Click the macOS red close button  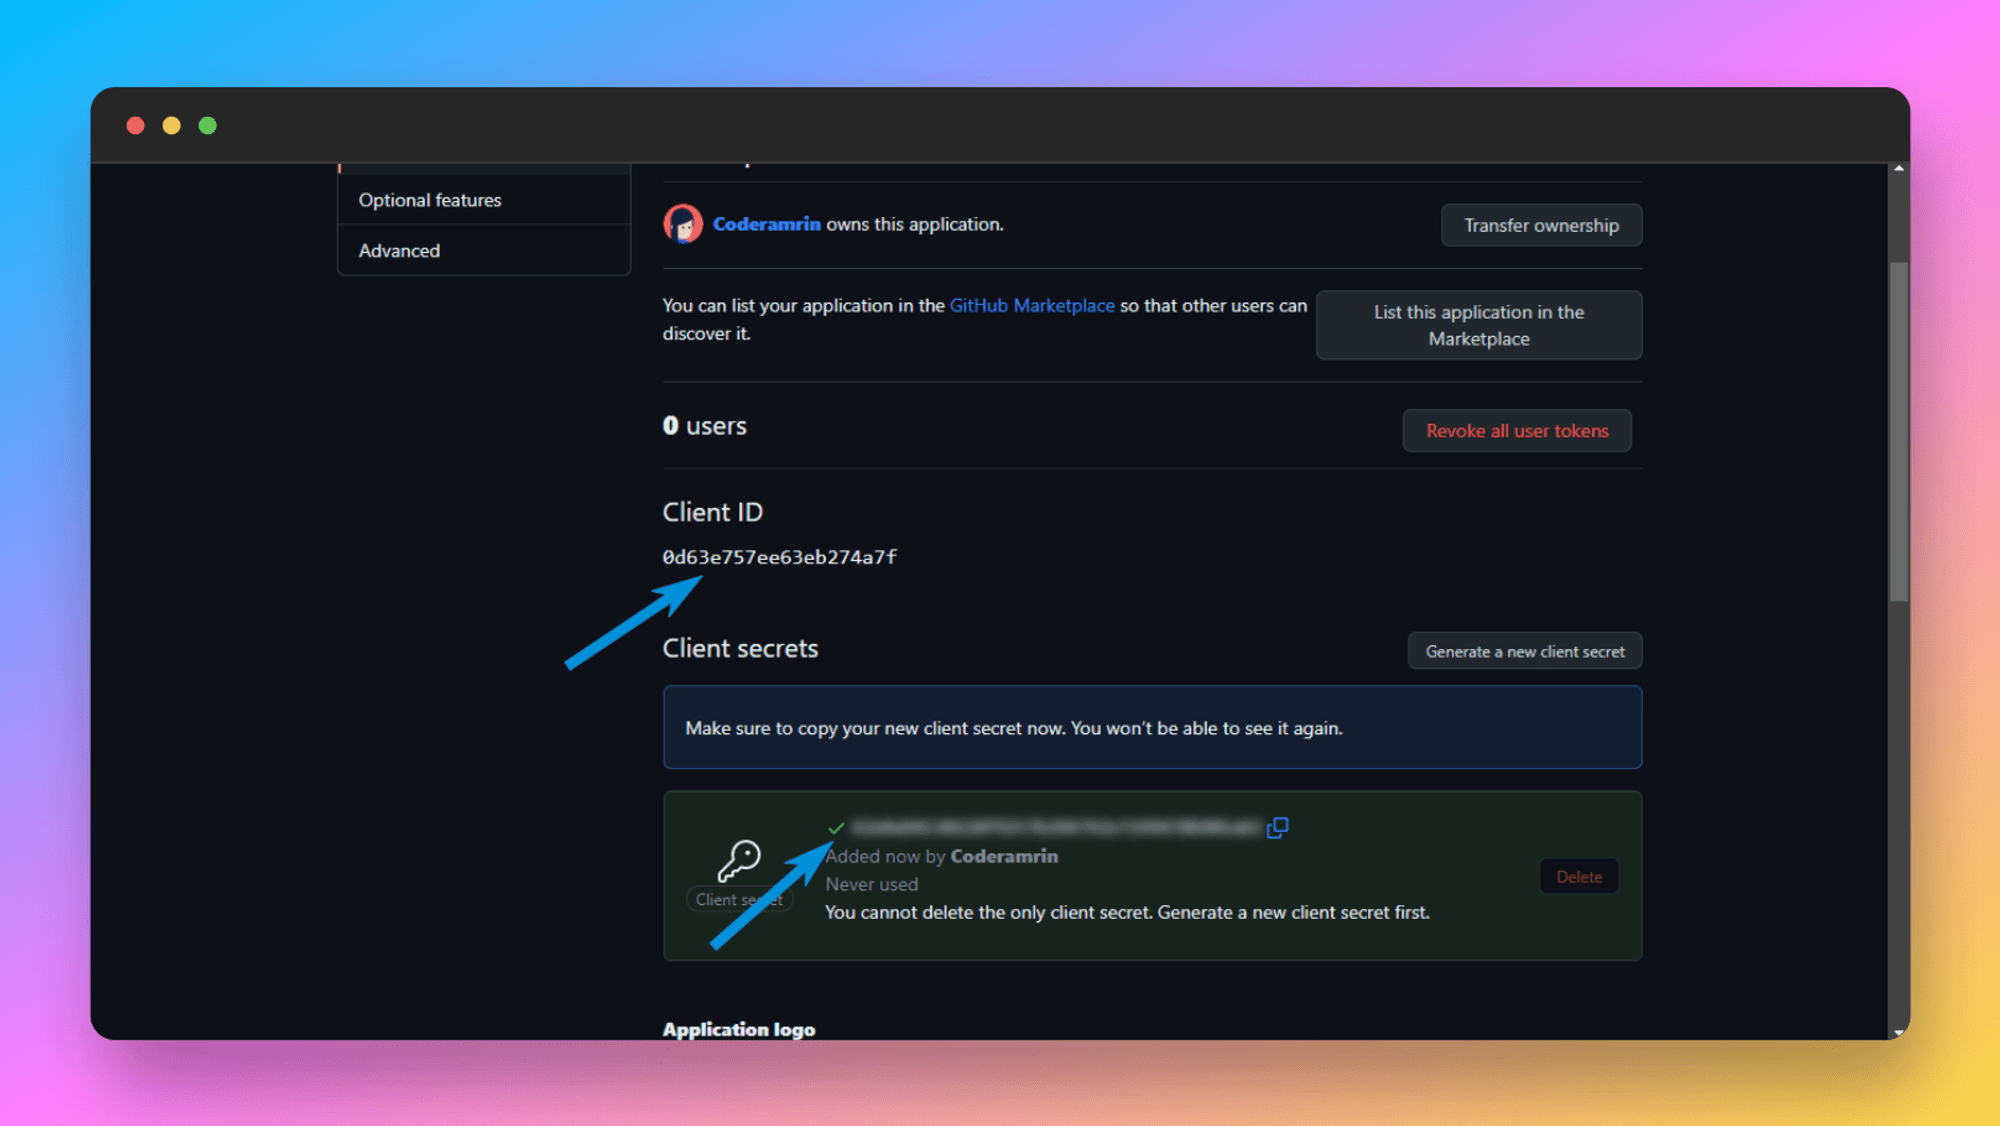(137, 125)
